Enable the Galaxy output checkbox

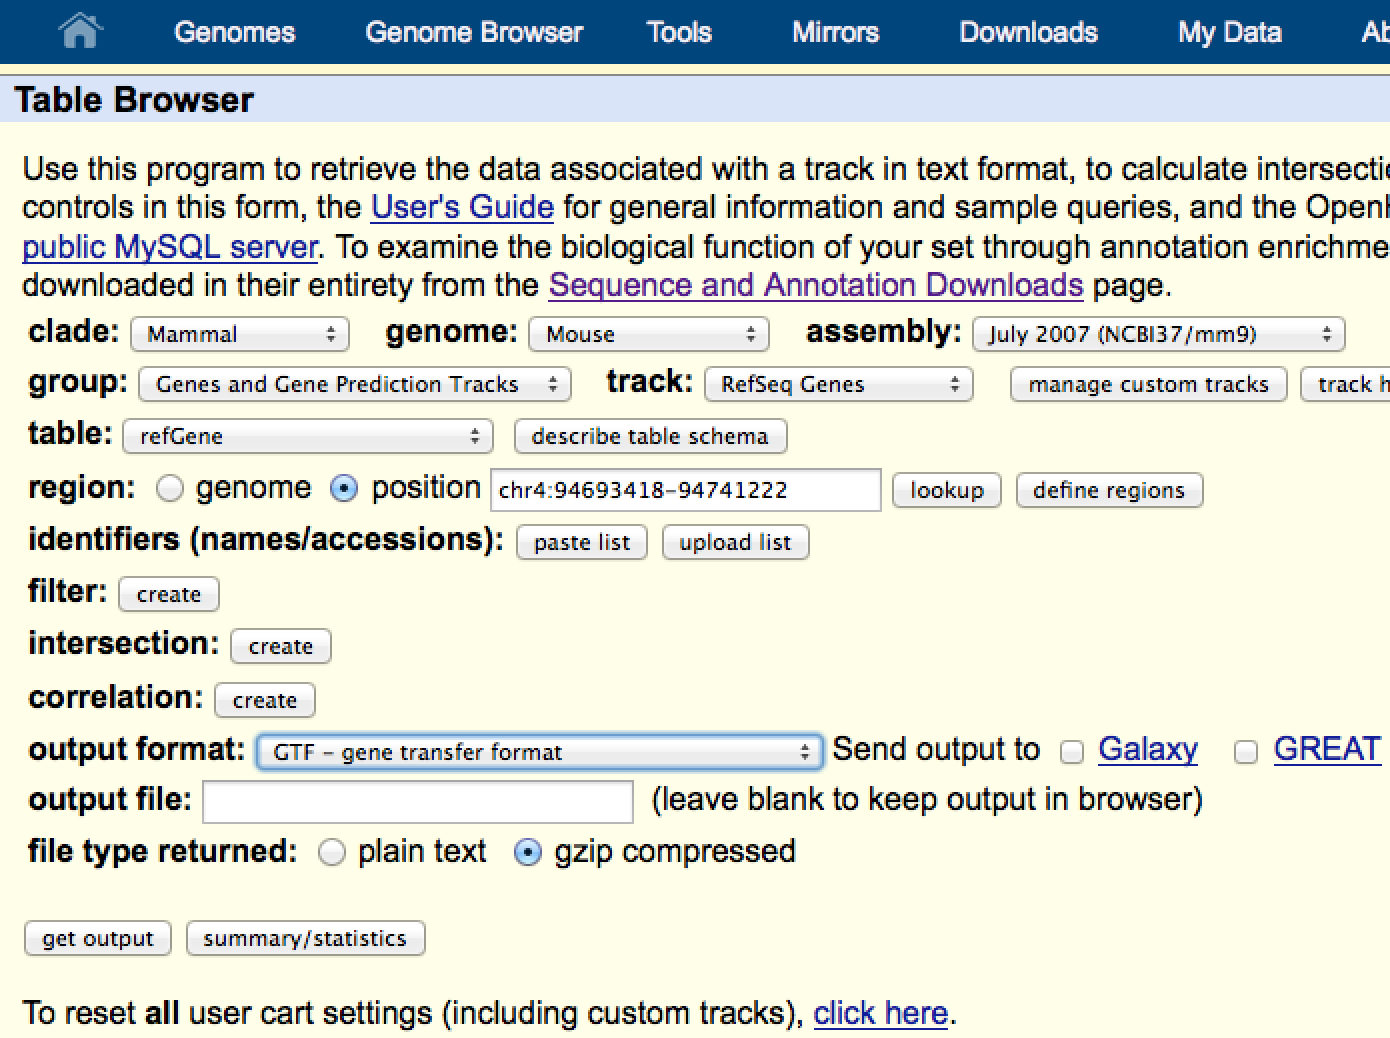click(1072, 752)
